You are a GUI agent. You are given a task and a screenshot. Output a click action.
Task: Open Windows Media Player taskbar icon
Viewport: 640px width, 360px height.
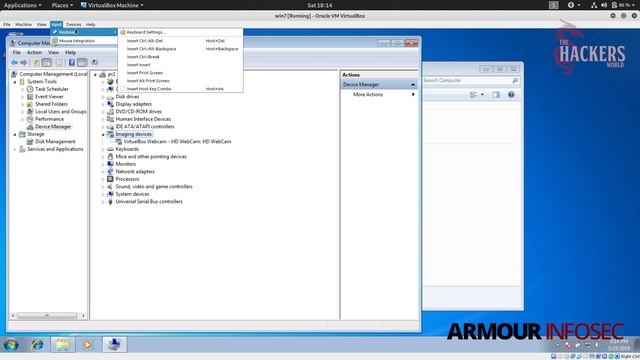pyautogui.click(x=87, y=345)
